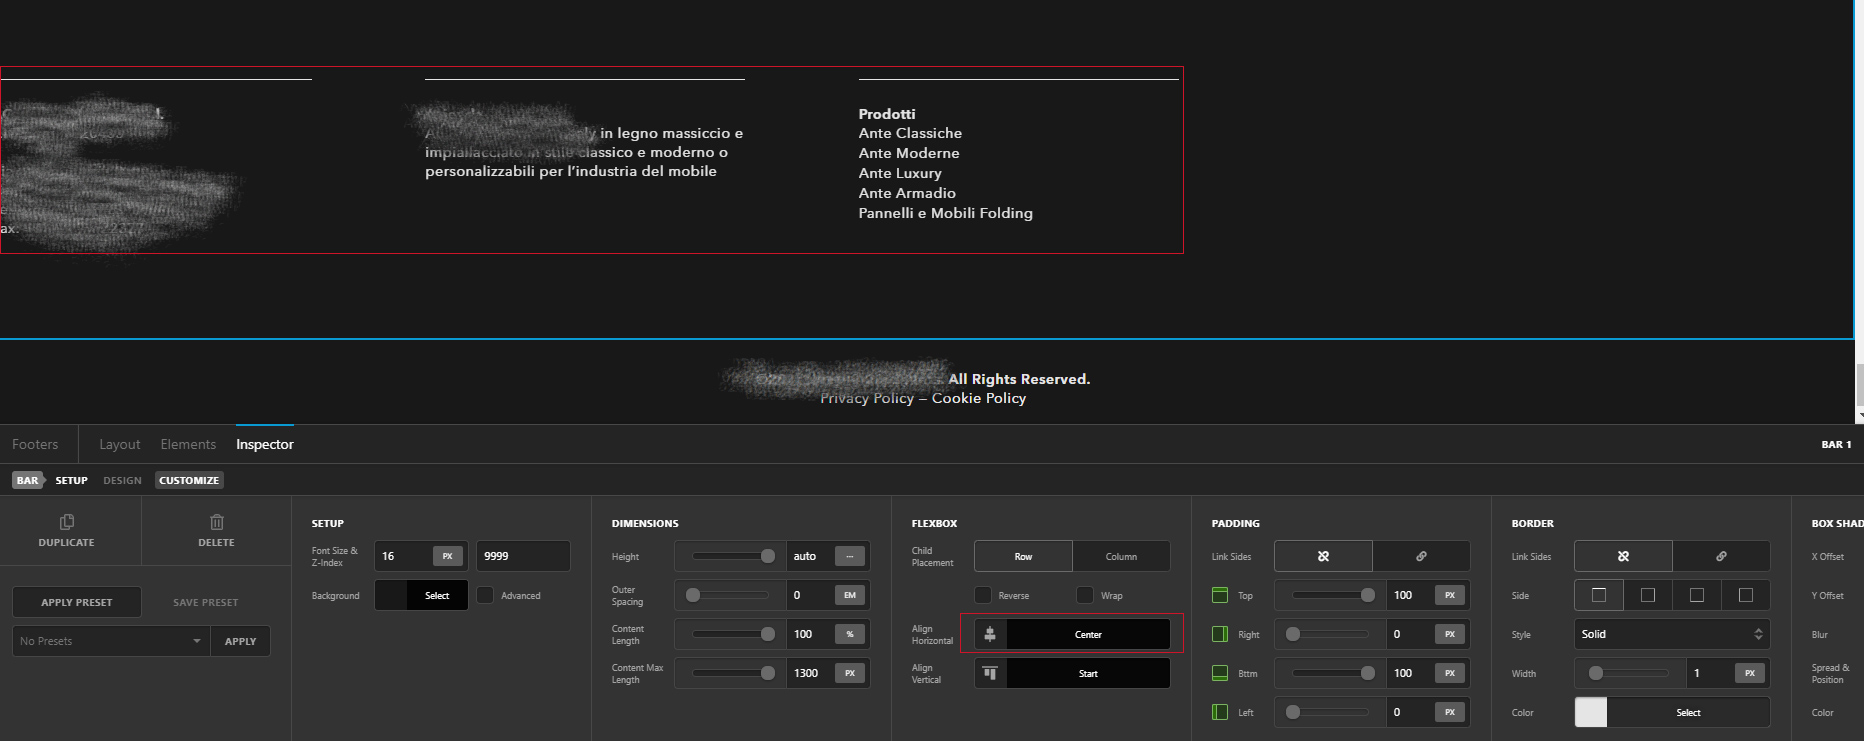
Task: Open the Ante Moderne link
Action: (909, 153)
